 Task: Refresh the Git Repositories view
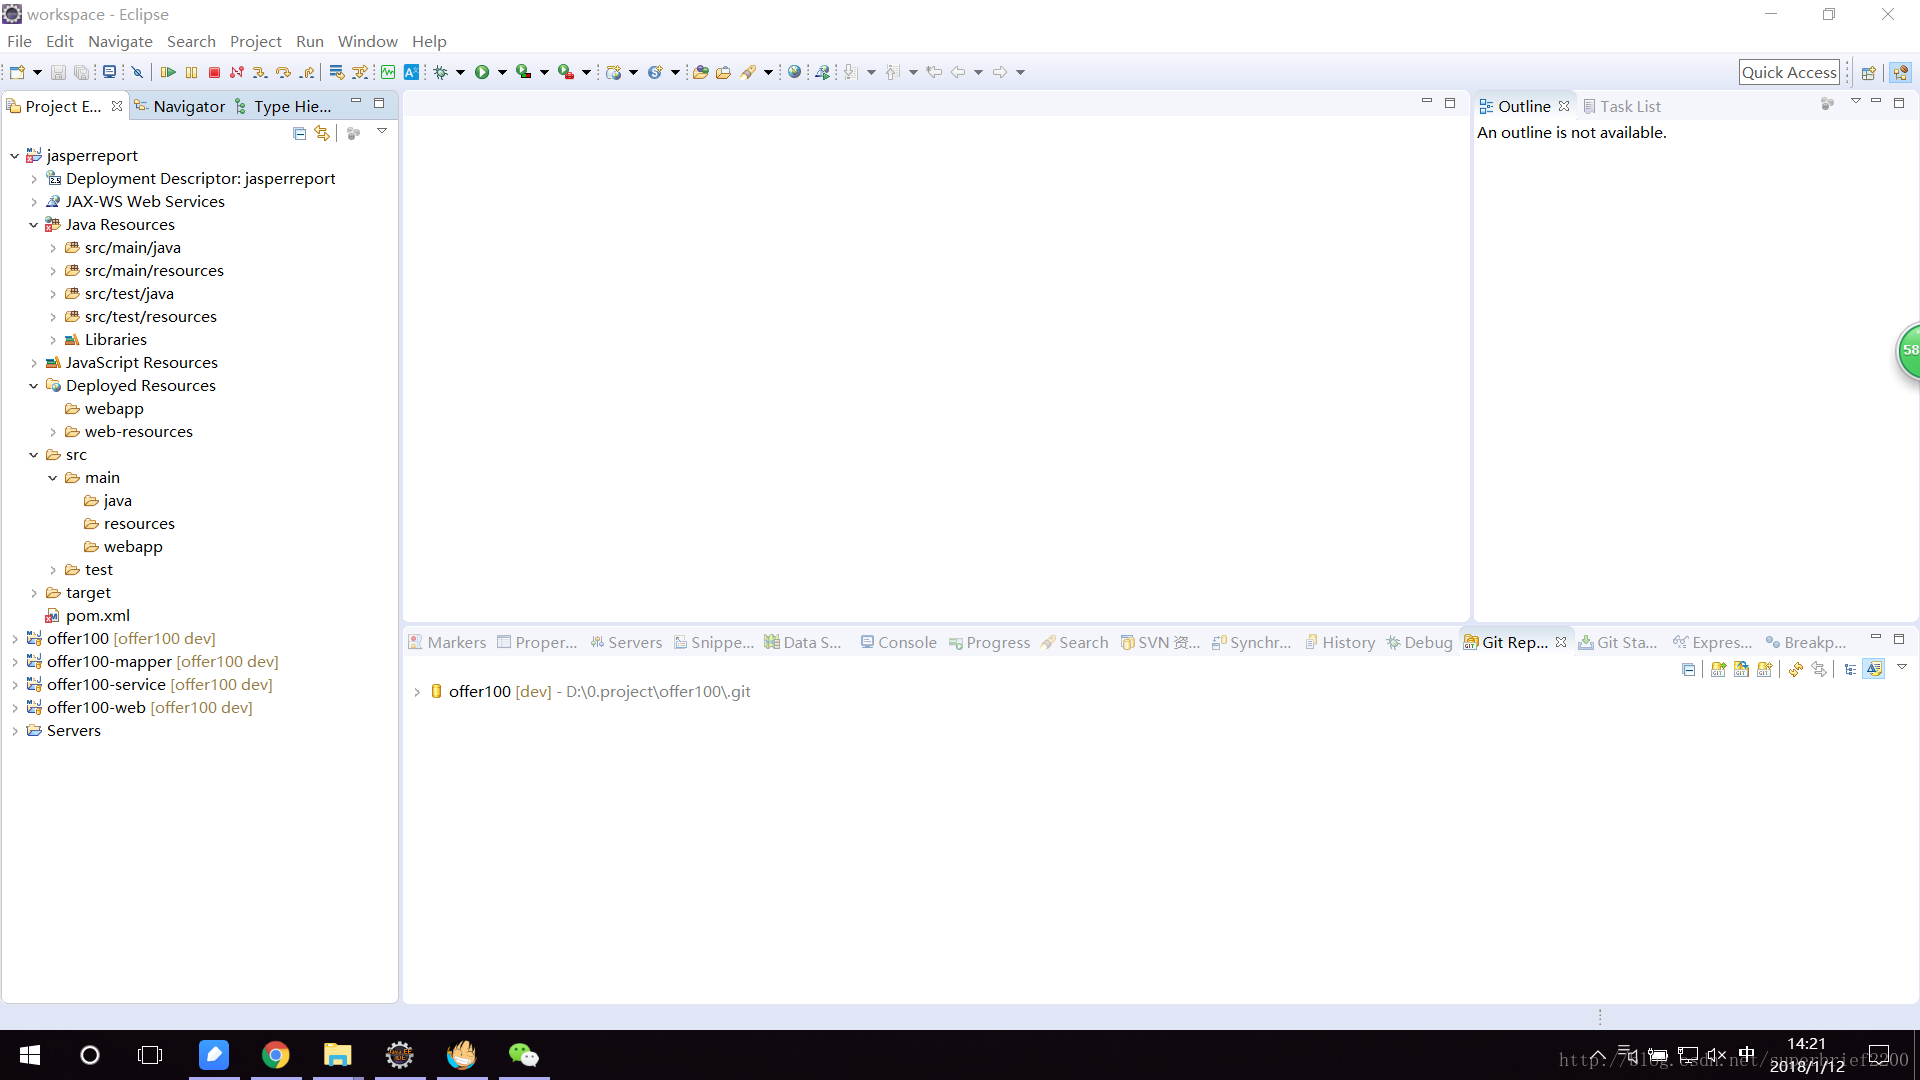click(1796, 669)
